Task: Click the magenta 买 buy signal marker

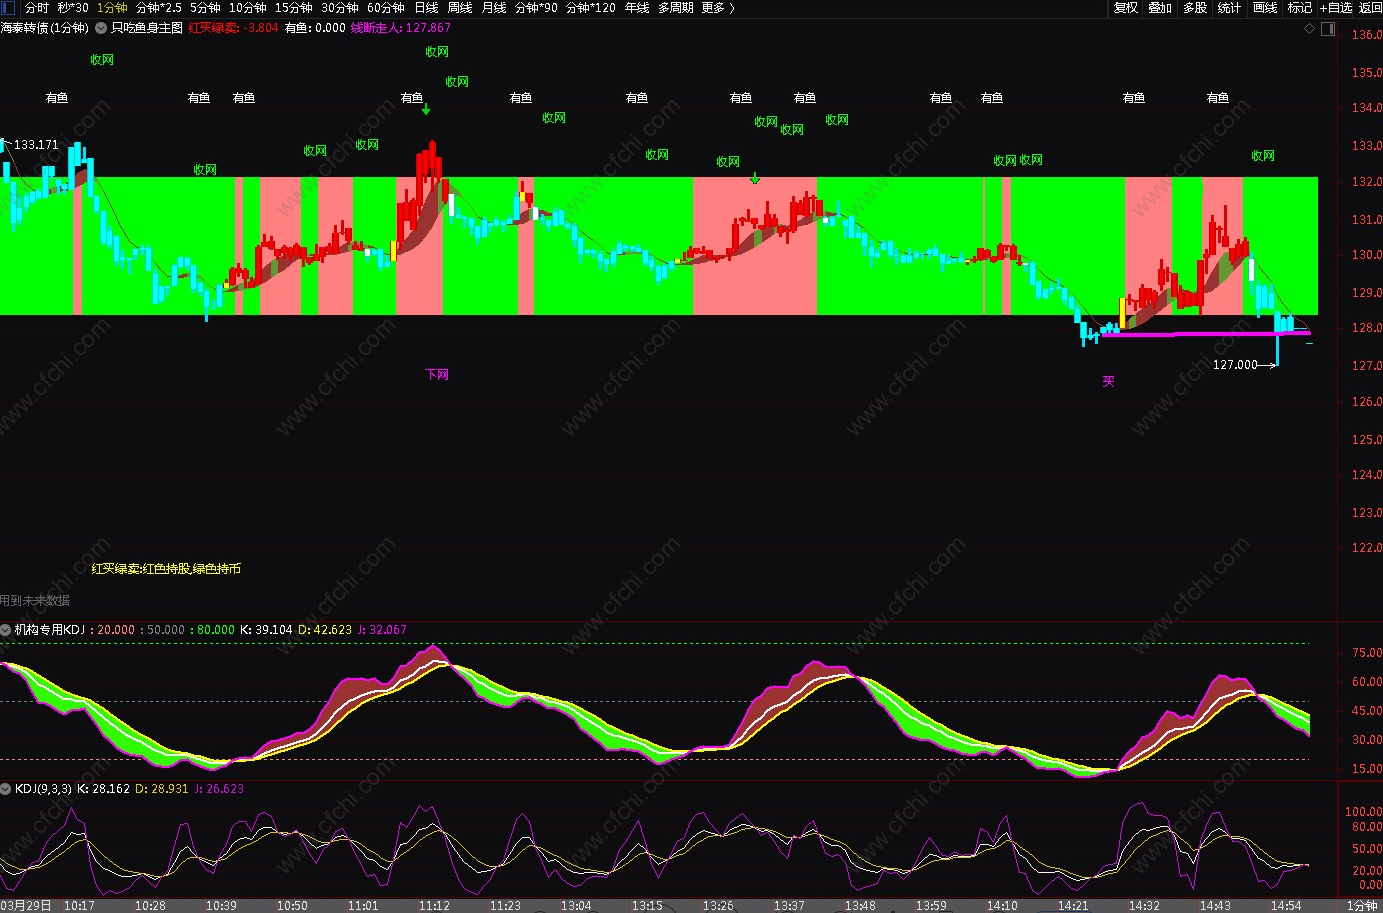Action: click(x=1108, y=381)
